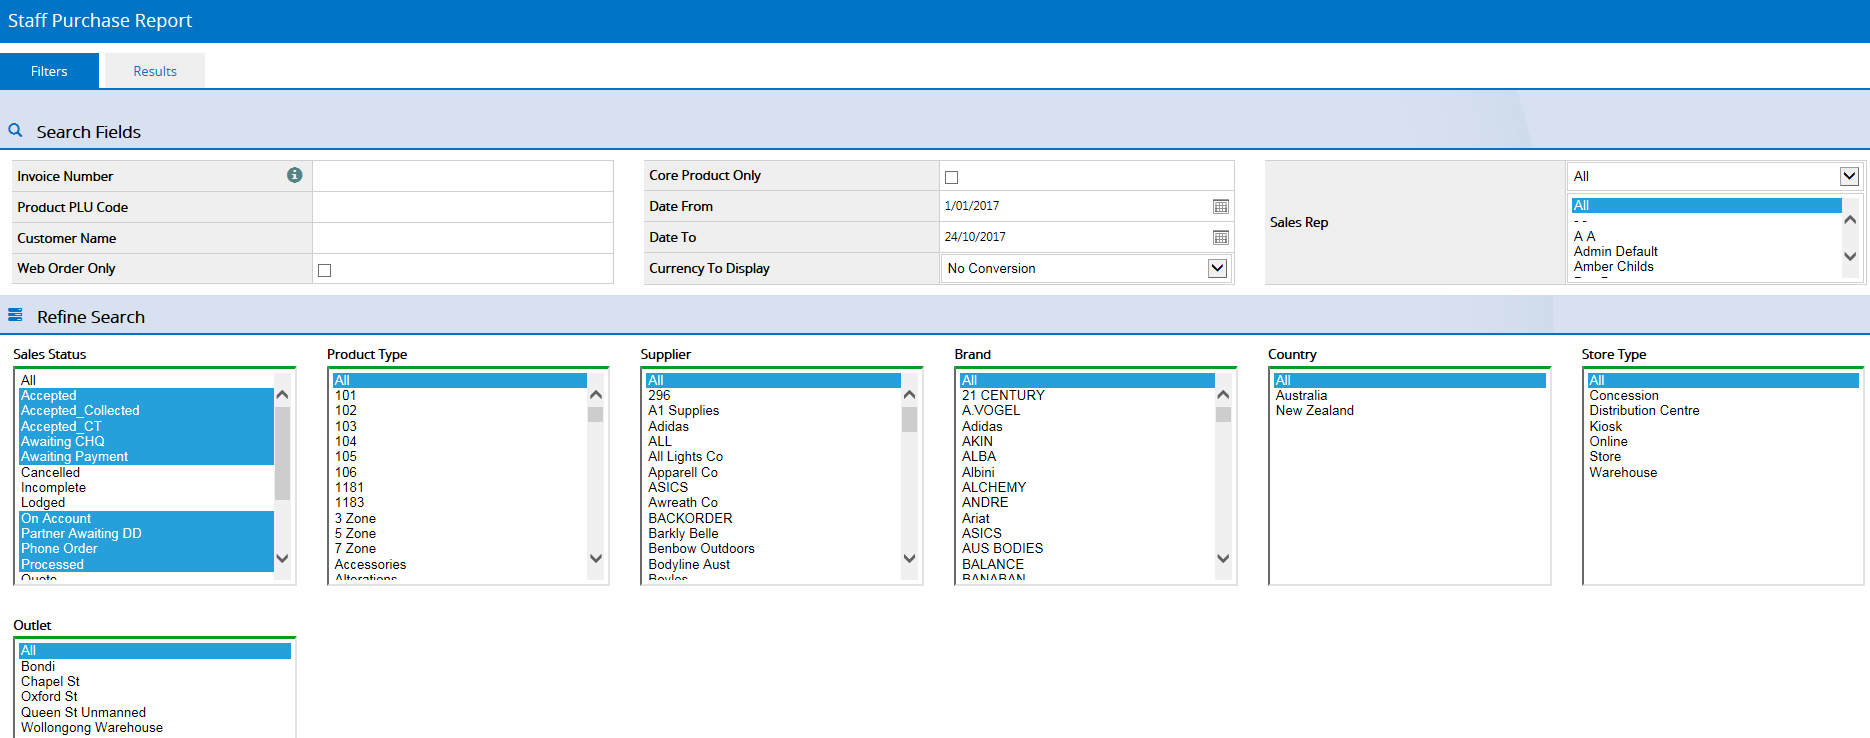Click Product Type list scroll-down arrow
Screen dimensions: 1870x738
(x=596, y=558)
